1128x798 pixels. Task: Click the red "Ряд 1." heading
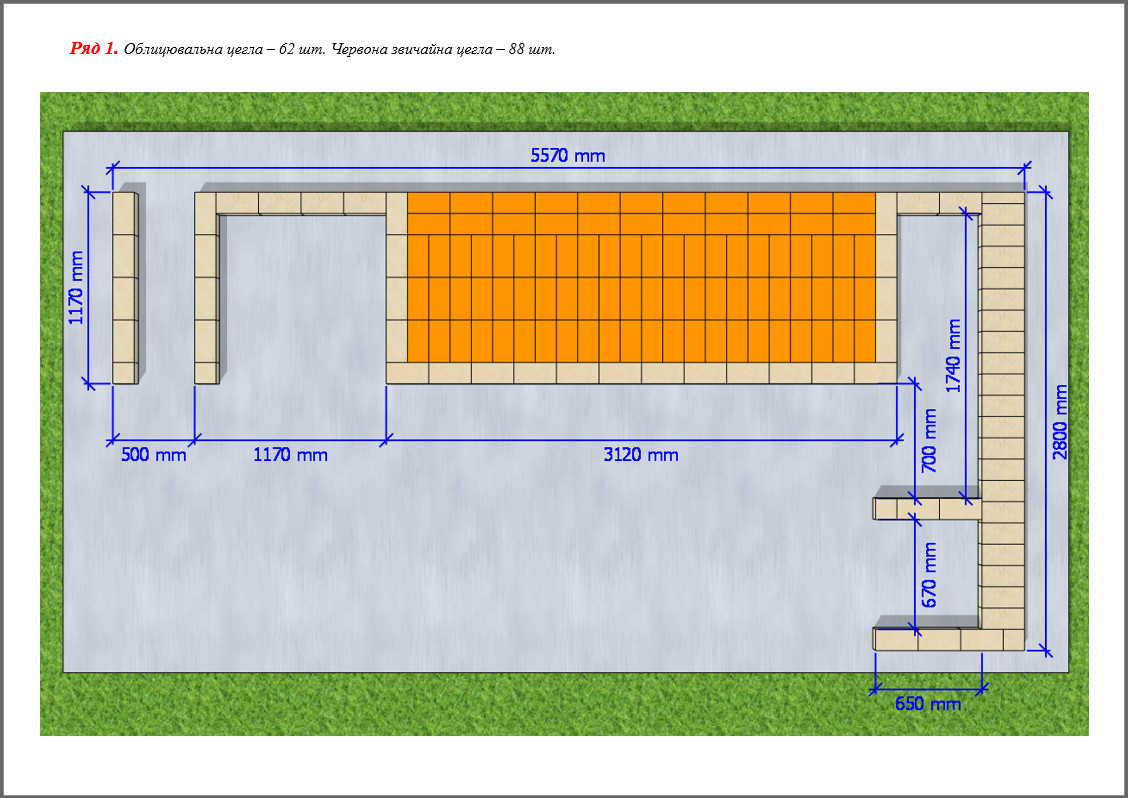point(94,48)
